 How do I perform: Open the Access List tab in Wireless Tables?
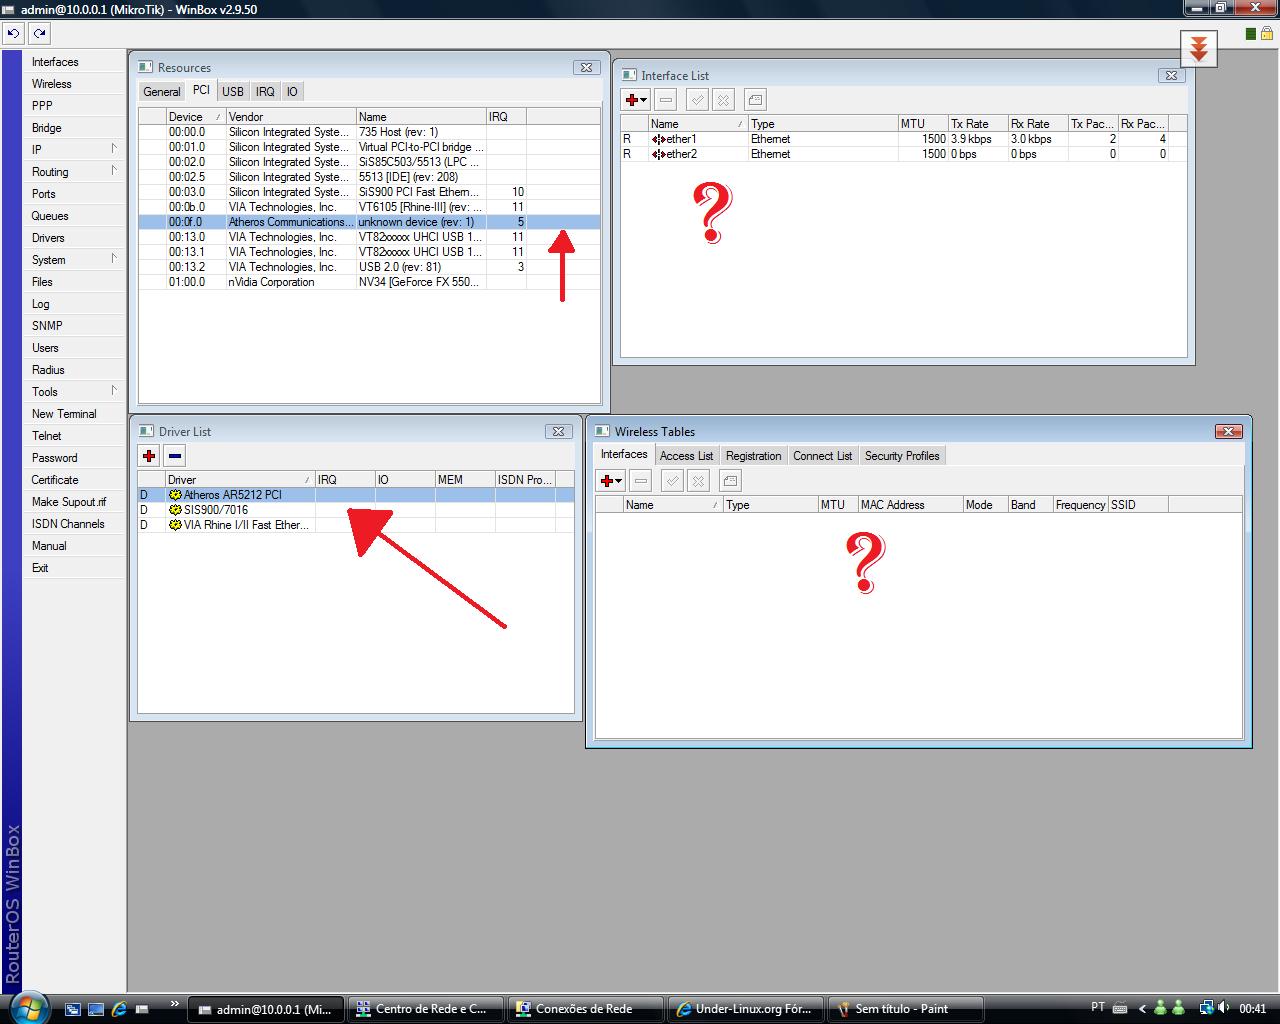tap(686, 456)
